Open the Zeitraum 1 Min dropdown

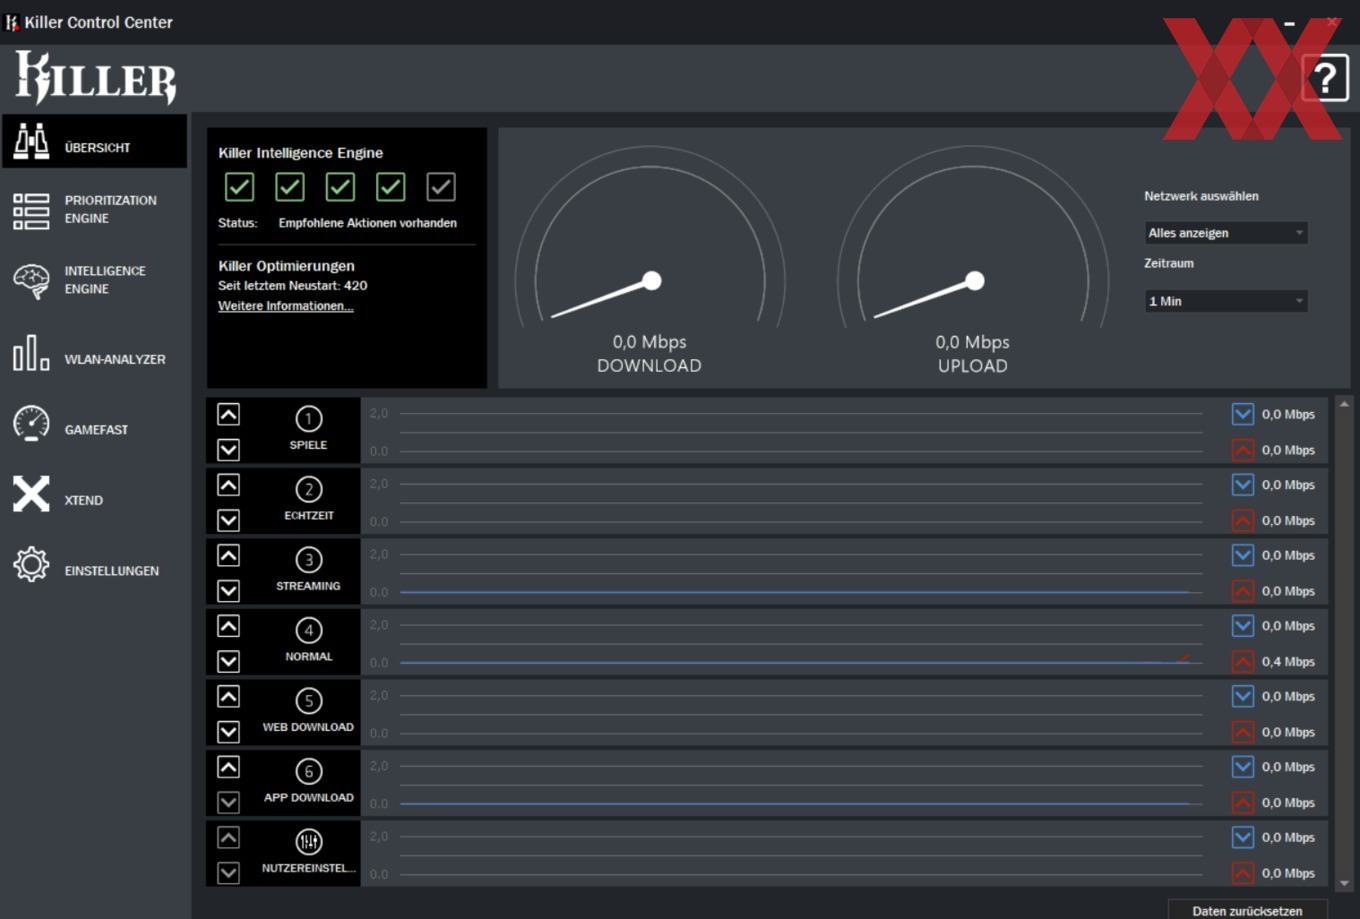[1226, 301]
